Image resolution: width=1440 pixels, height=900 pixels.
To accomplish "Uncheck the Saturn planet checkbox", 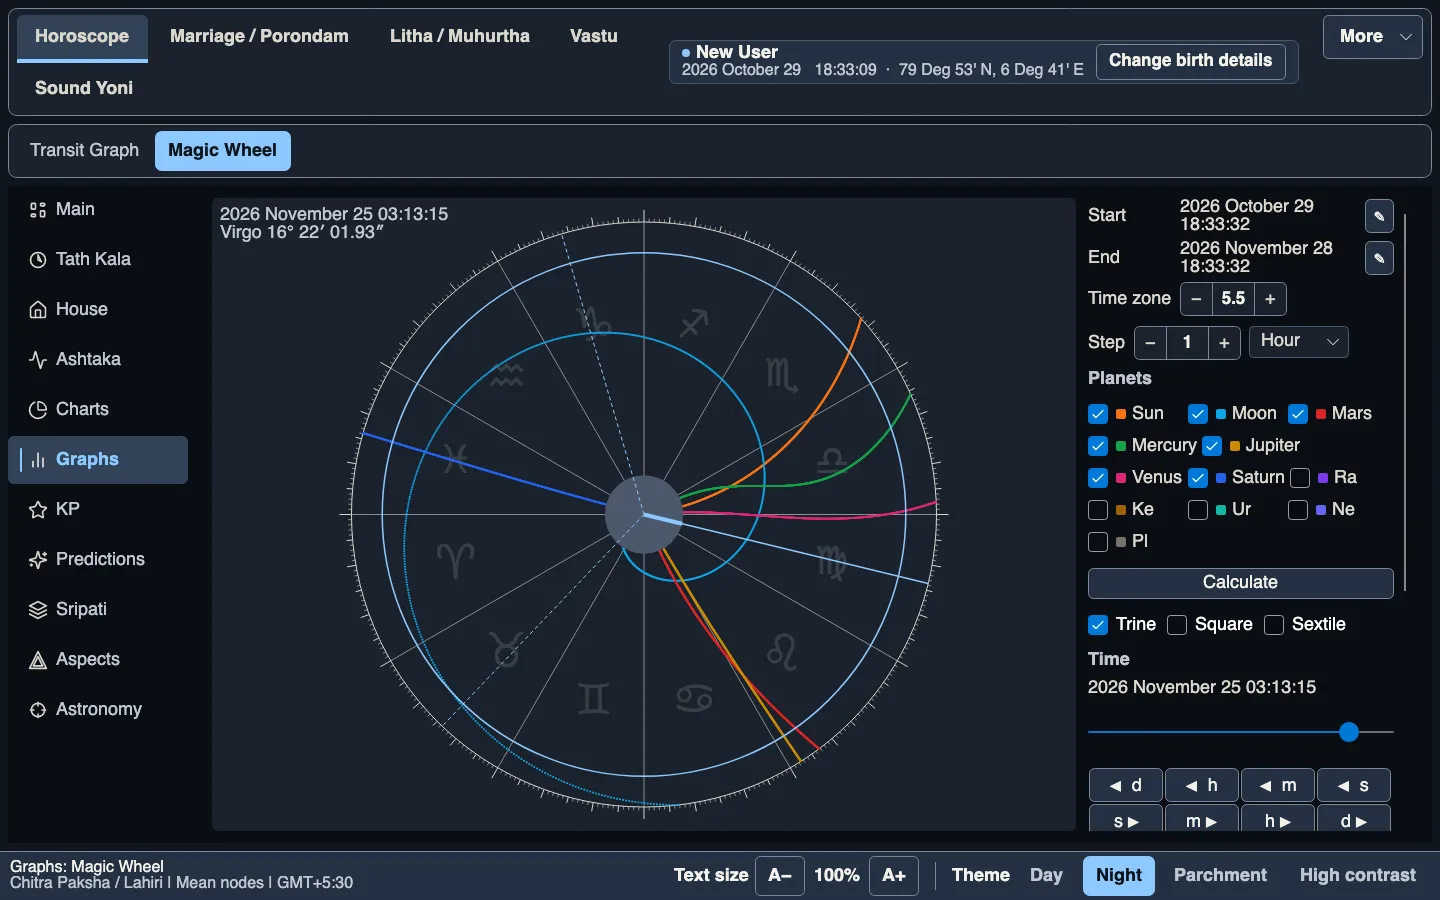I will [x=1198, y=478].
